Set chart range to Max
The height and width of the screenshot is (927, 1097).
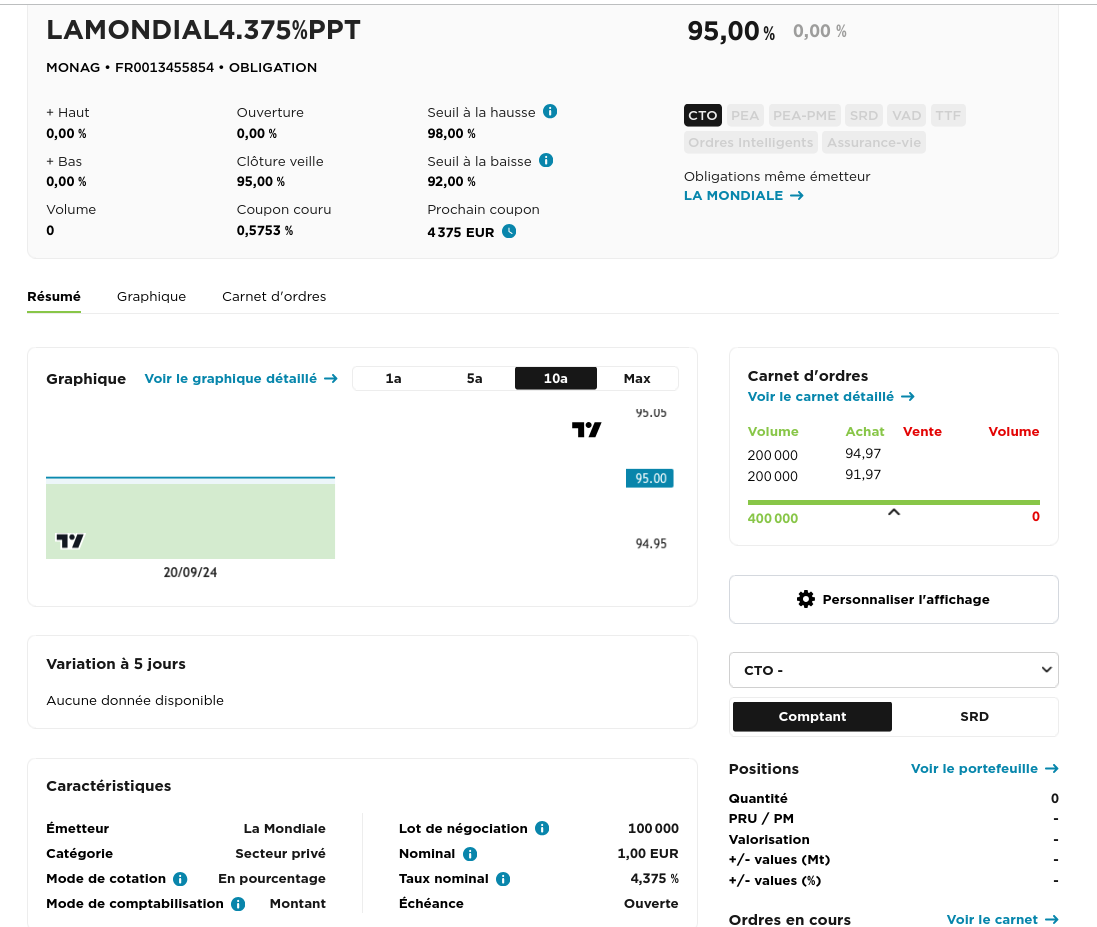pyautogui.click(x=637, y=378)
